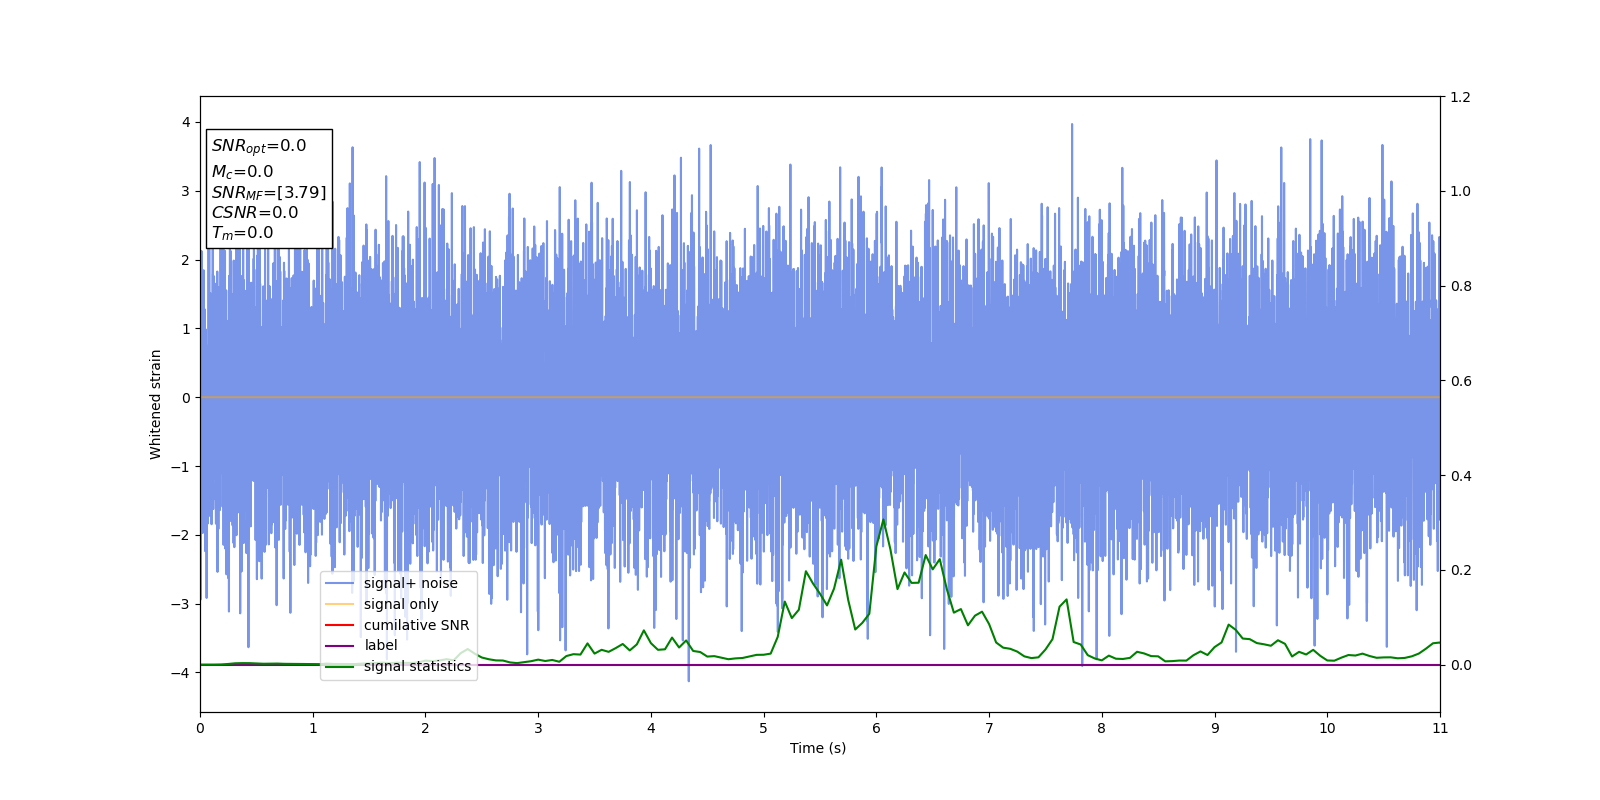Click the right y-axis tick label 0.0
The width and height of the screenshot is (1600, 800).
pyautogui.click(x=1460, y=665)
